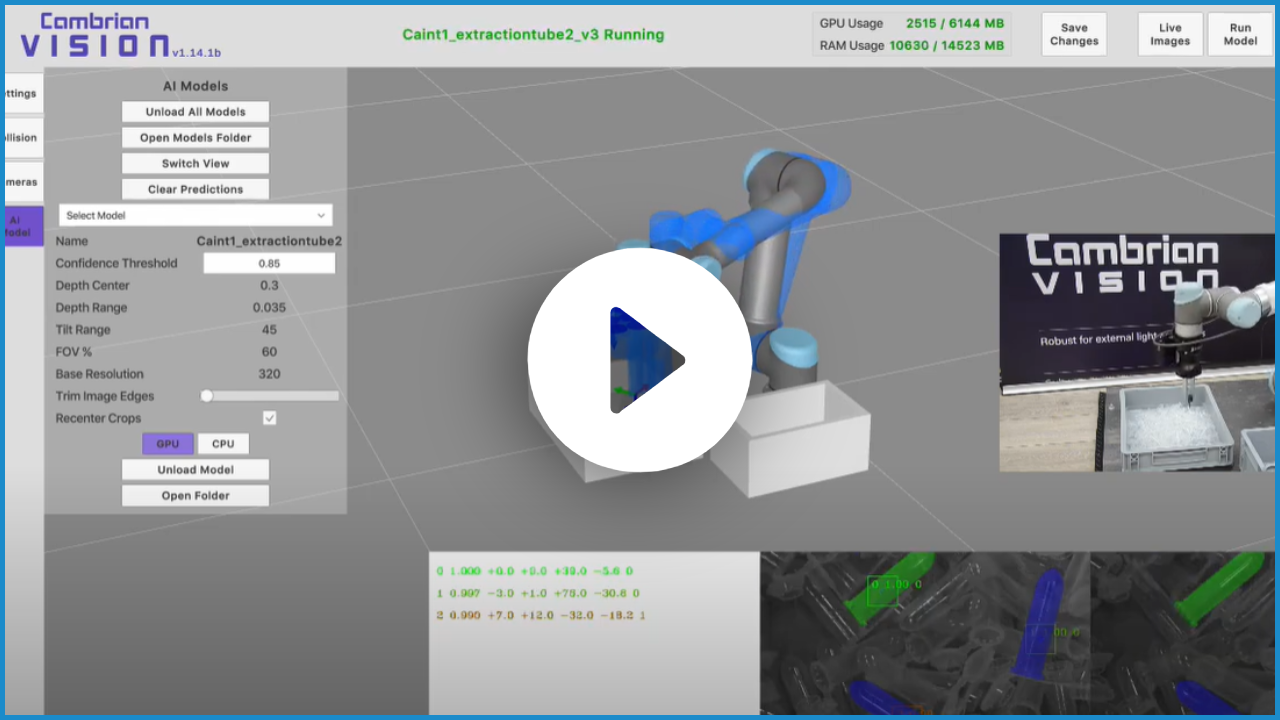Select CPU processing mode
This screenshot has height=720, width=1280.
[223, 444]
